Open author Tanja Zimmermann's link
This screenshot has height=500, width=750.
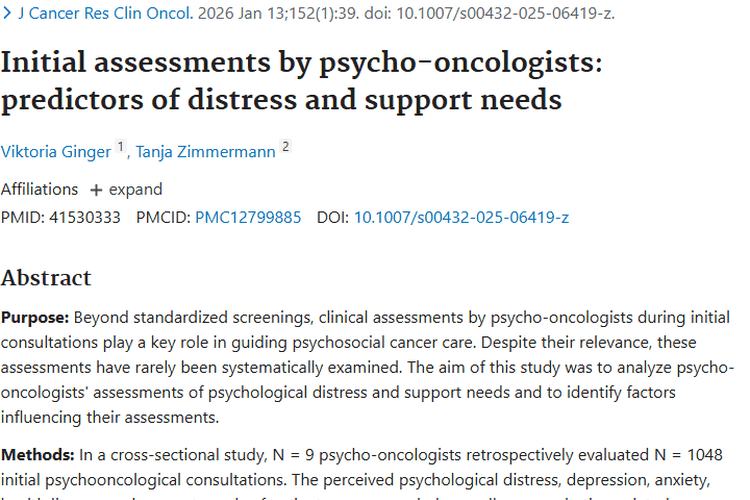pos(205,150)
